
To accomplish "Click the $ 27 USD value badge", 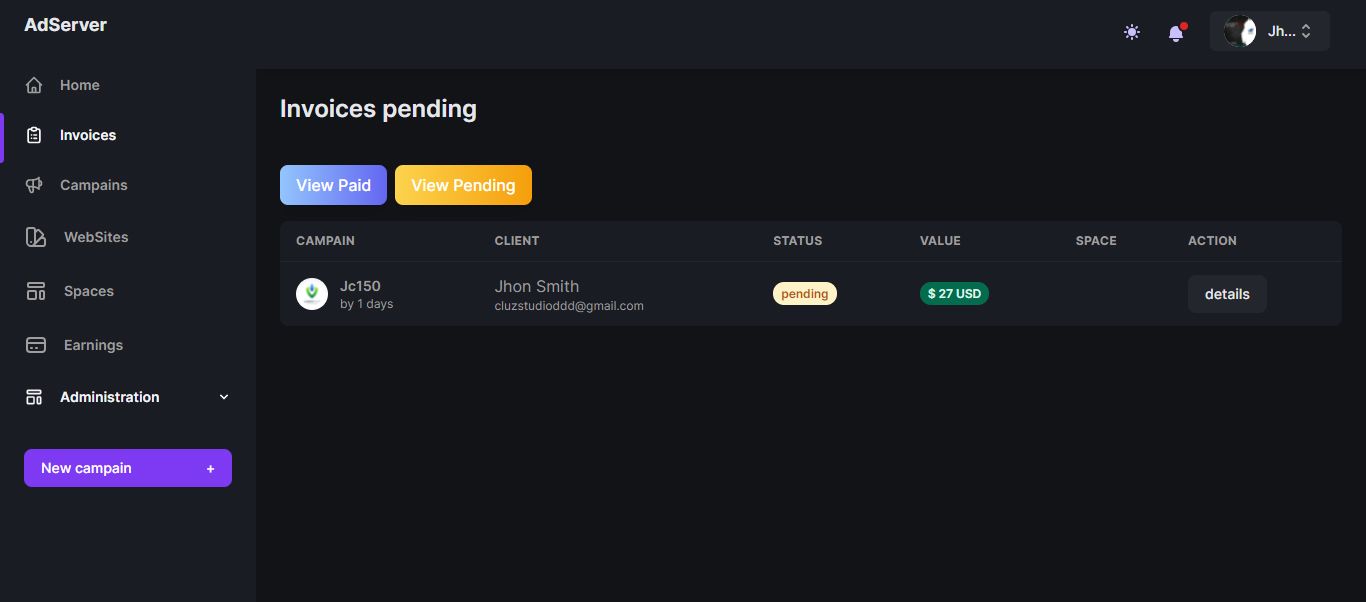I will [x=954, y=294].
